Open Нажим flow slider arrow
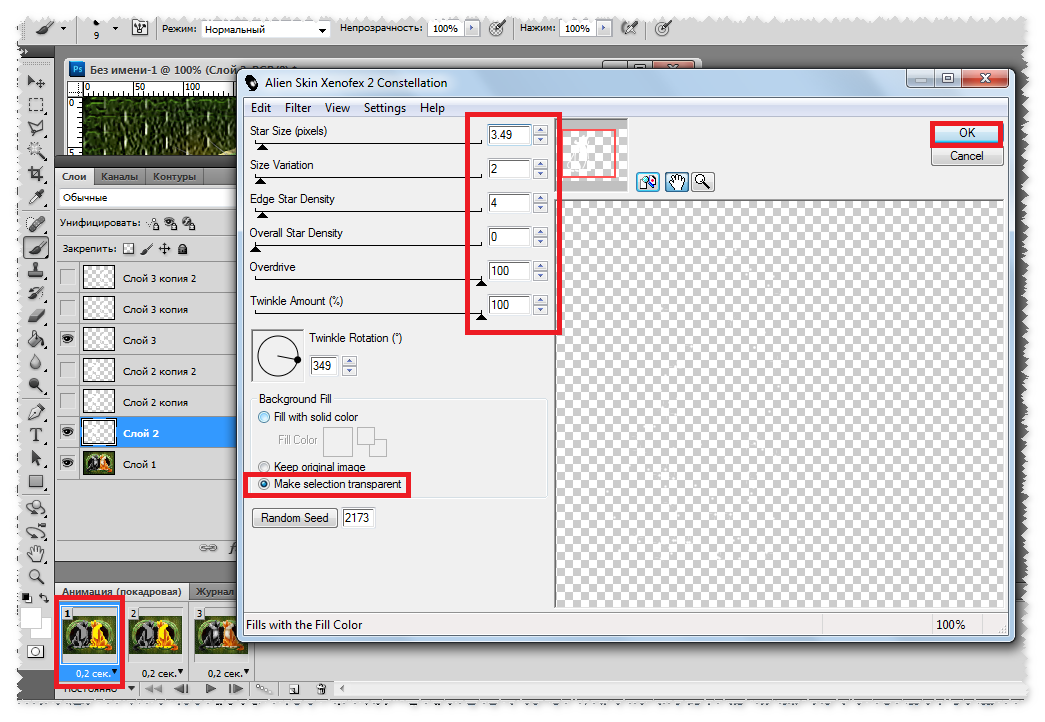 (x=604, y=28)
